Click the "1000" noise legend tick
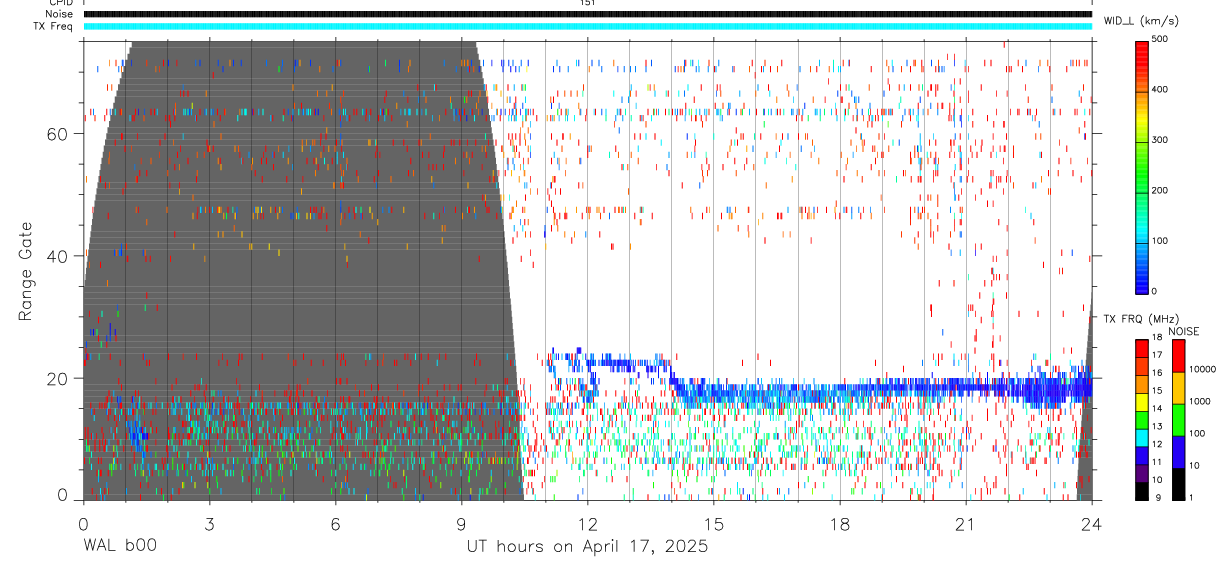1228x567 pixels. 1200,401
